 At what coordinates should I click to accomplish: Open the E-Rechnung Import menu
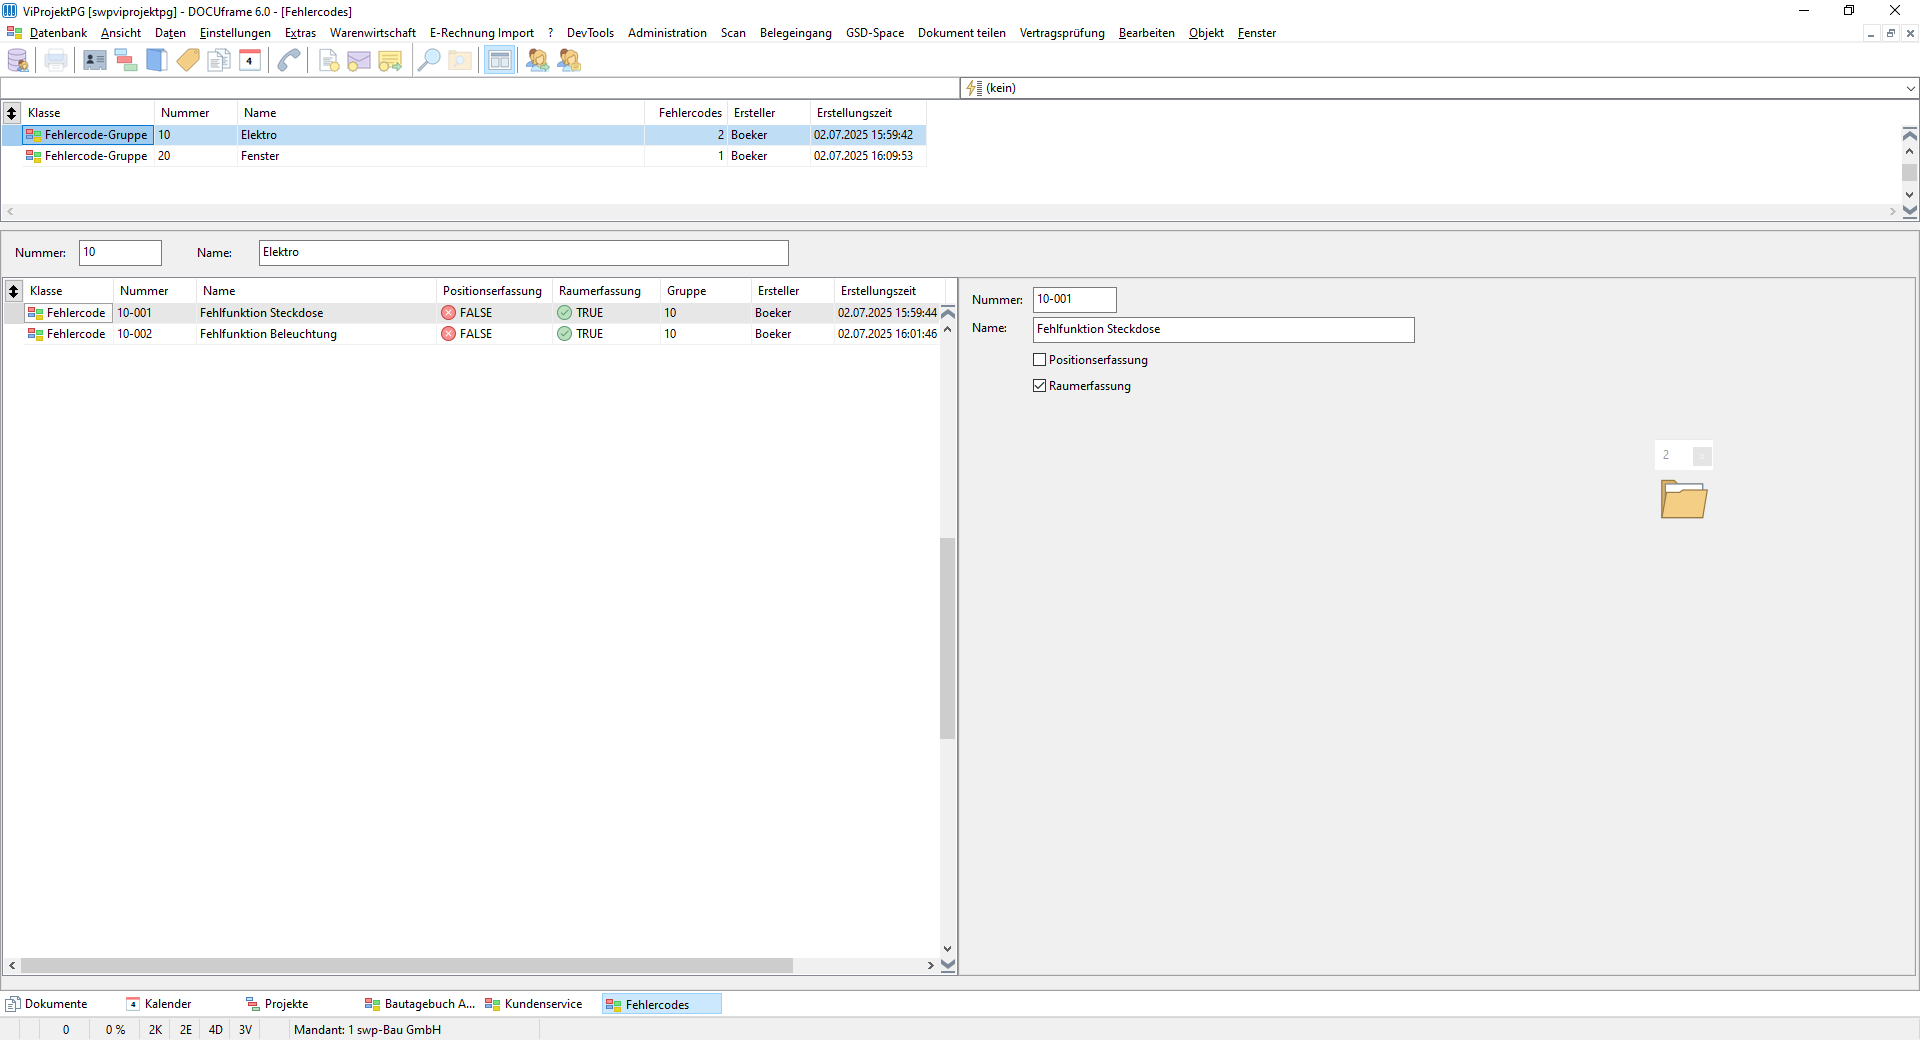click(482, 33)
